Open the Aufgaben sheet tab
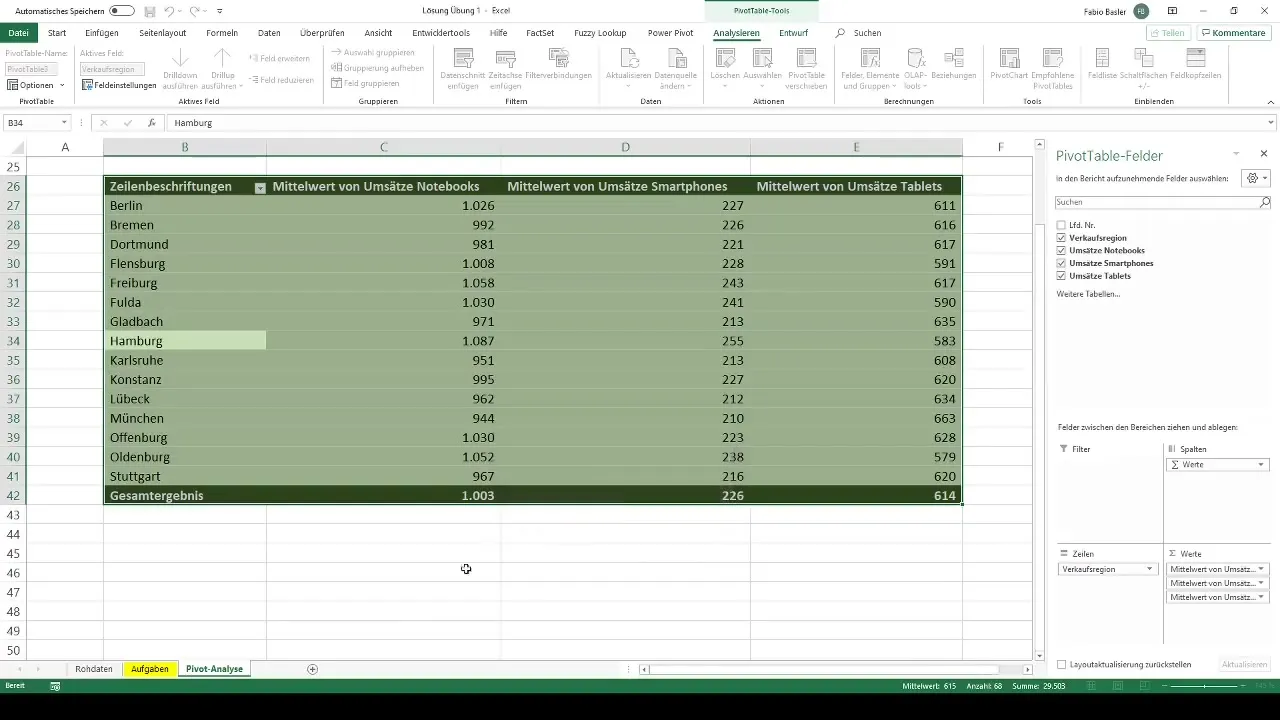 [150, 669]
